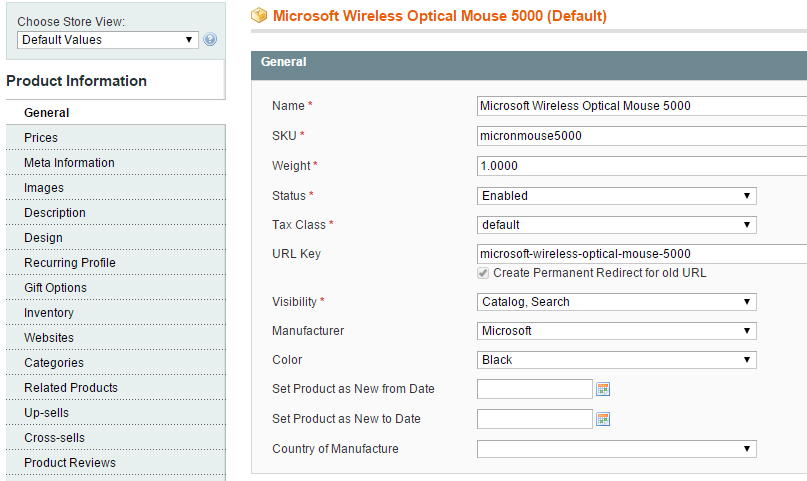
Task: Open the Related Products tab
Action: pyautogui.click(x=116, y=387)
